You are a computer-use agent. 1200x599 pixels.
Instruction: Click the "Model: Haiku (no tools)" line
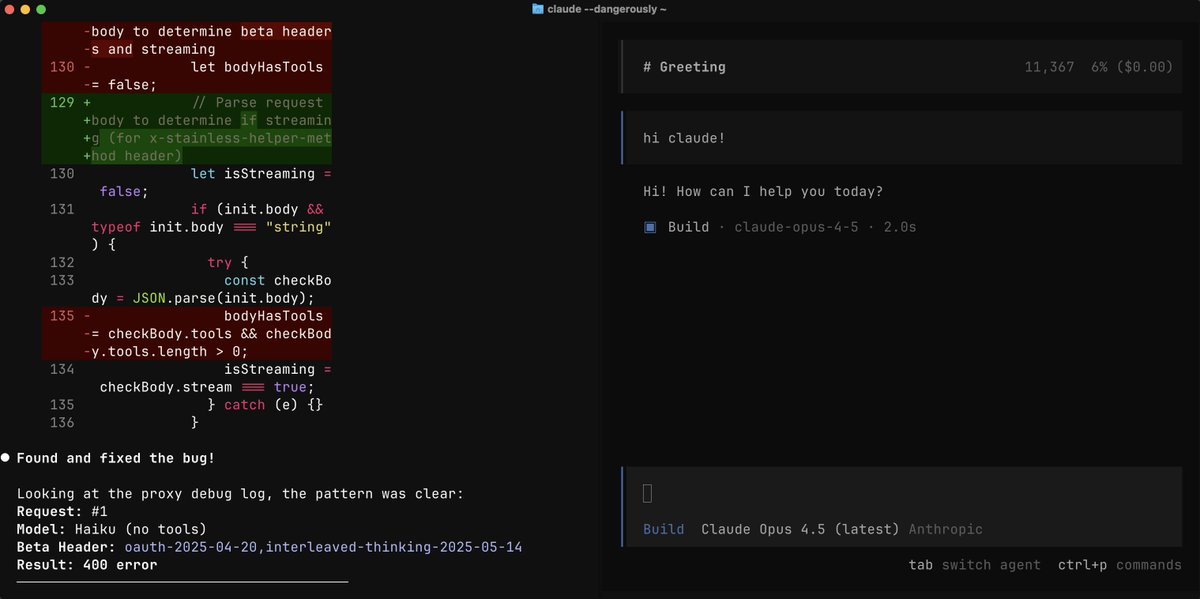point(112,529)
